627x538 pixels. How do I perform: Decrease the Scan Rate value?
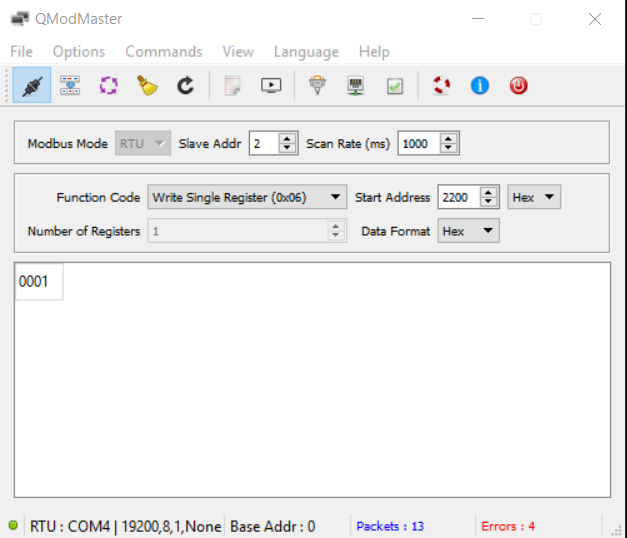(448, 148)
